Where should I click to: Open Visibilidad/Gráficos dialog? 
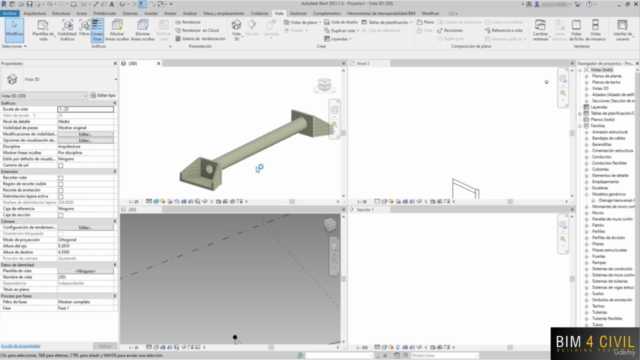point(67,30)
